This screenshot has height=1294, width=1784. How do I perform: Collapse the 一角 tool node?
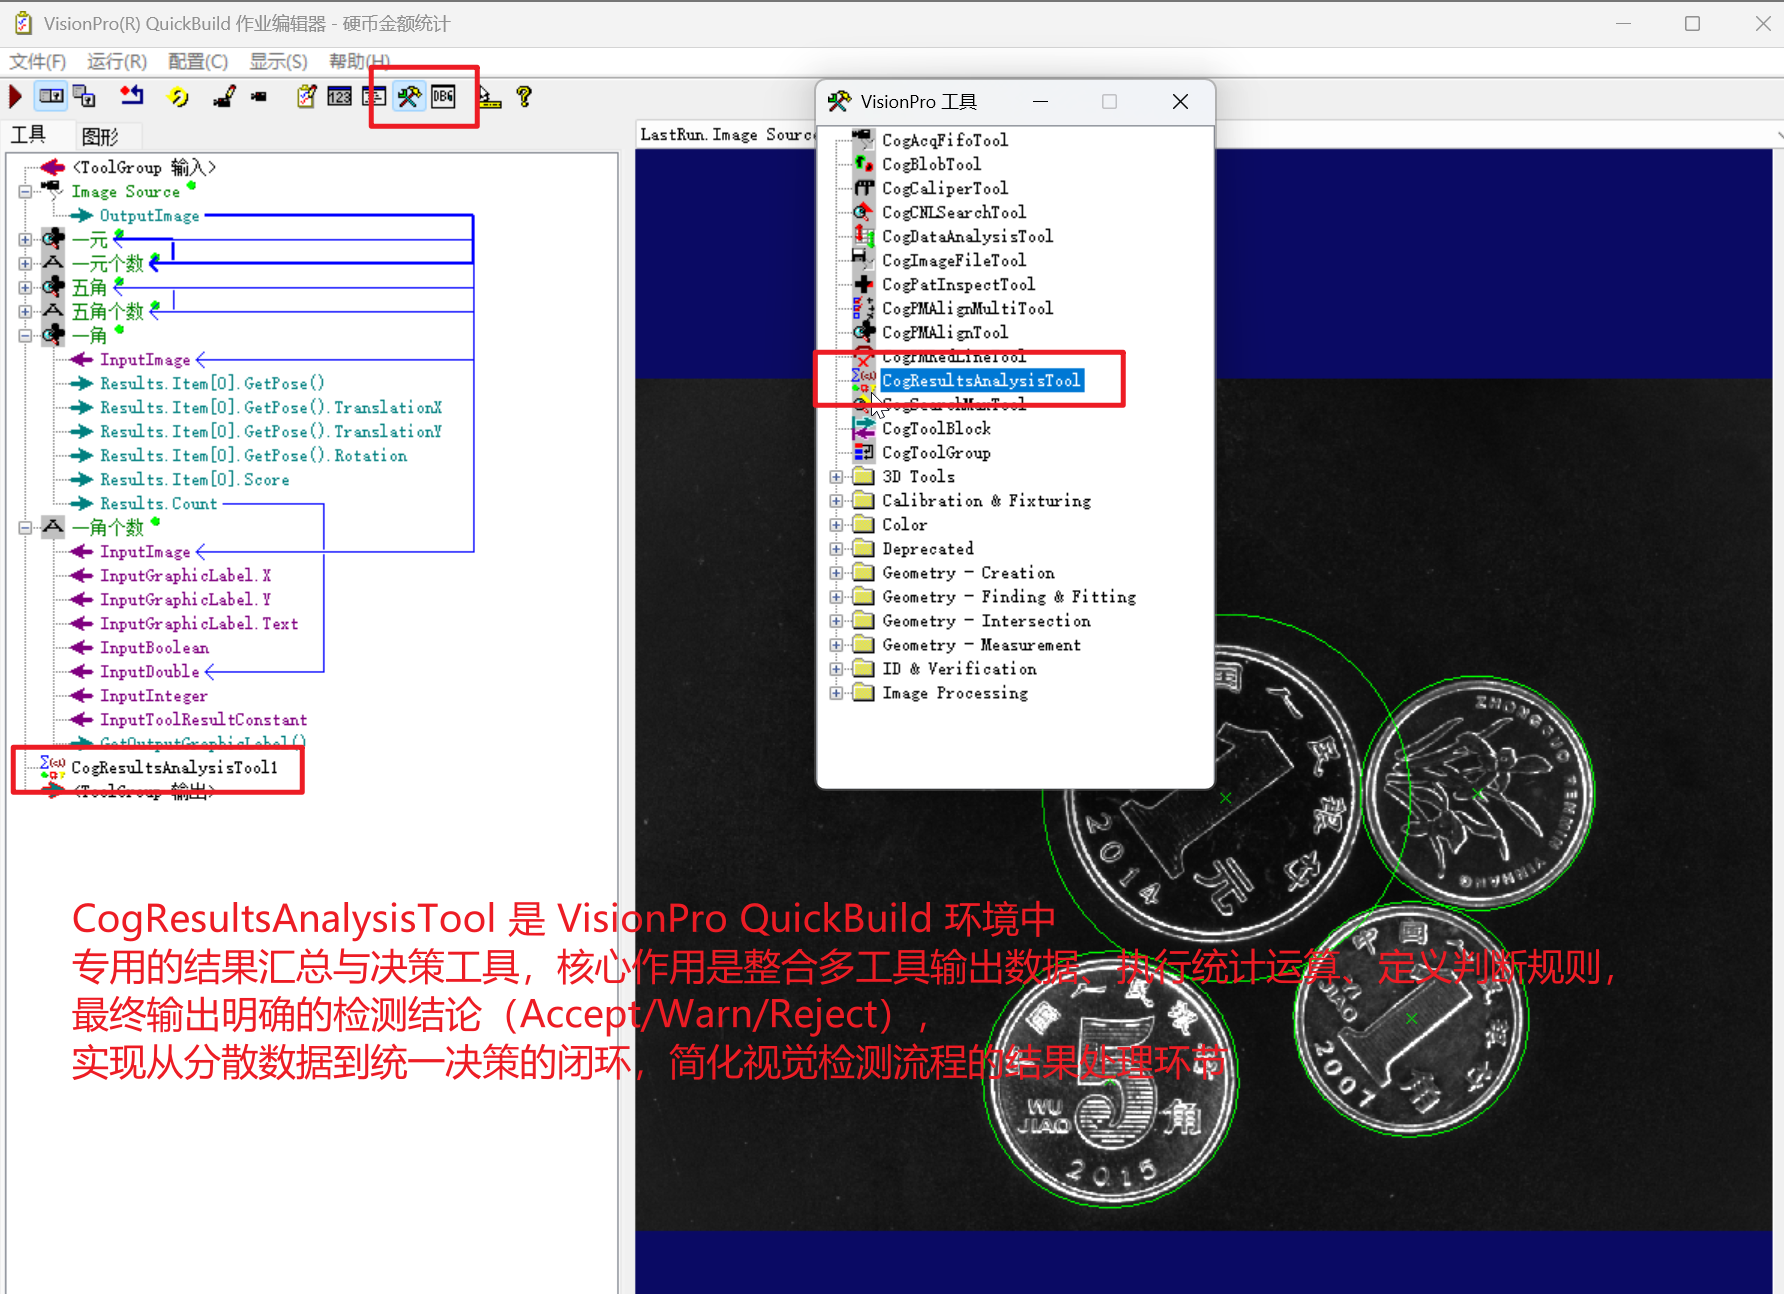click(x=25, y=335)
